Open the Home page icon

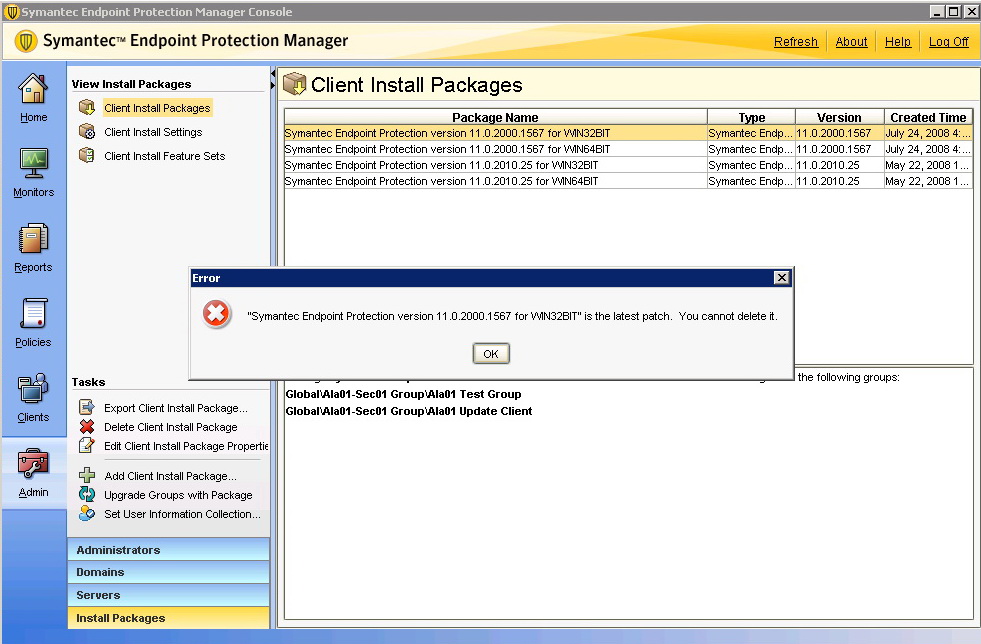pos(33,88)
